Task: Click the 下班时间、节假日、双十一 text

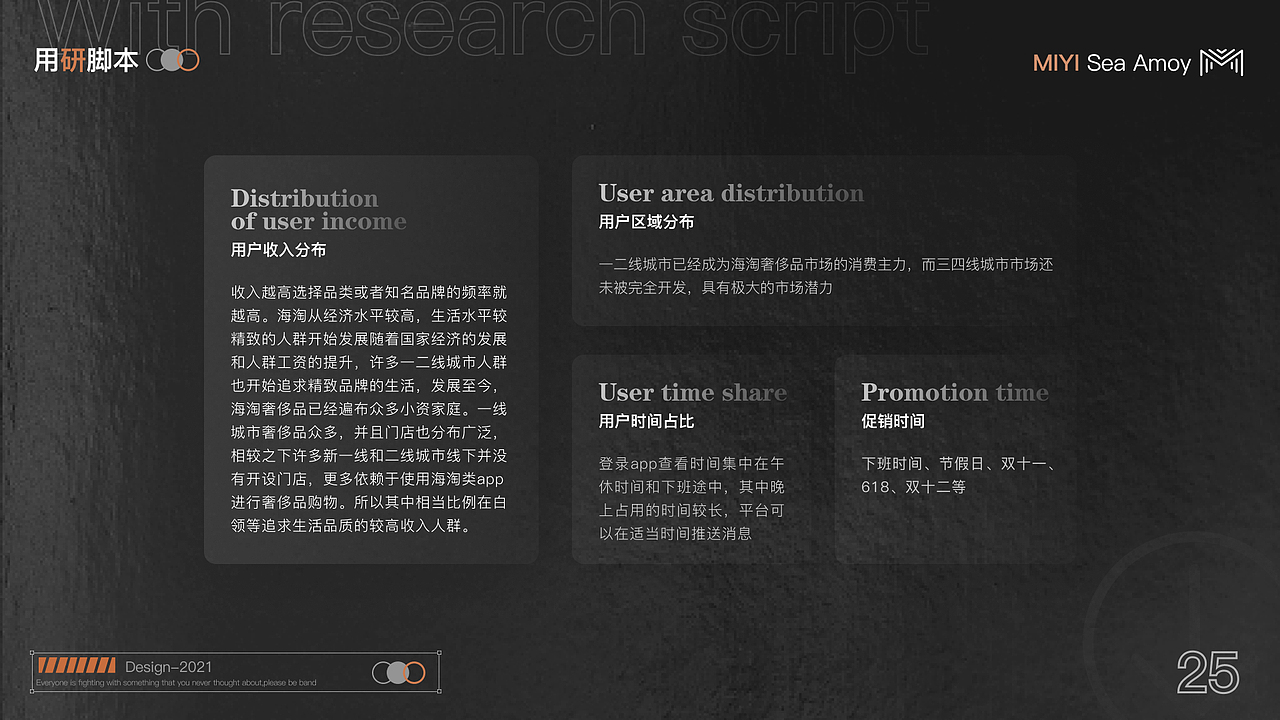Action: [x=959, y=464]
